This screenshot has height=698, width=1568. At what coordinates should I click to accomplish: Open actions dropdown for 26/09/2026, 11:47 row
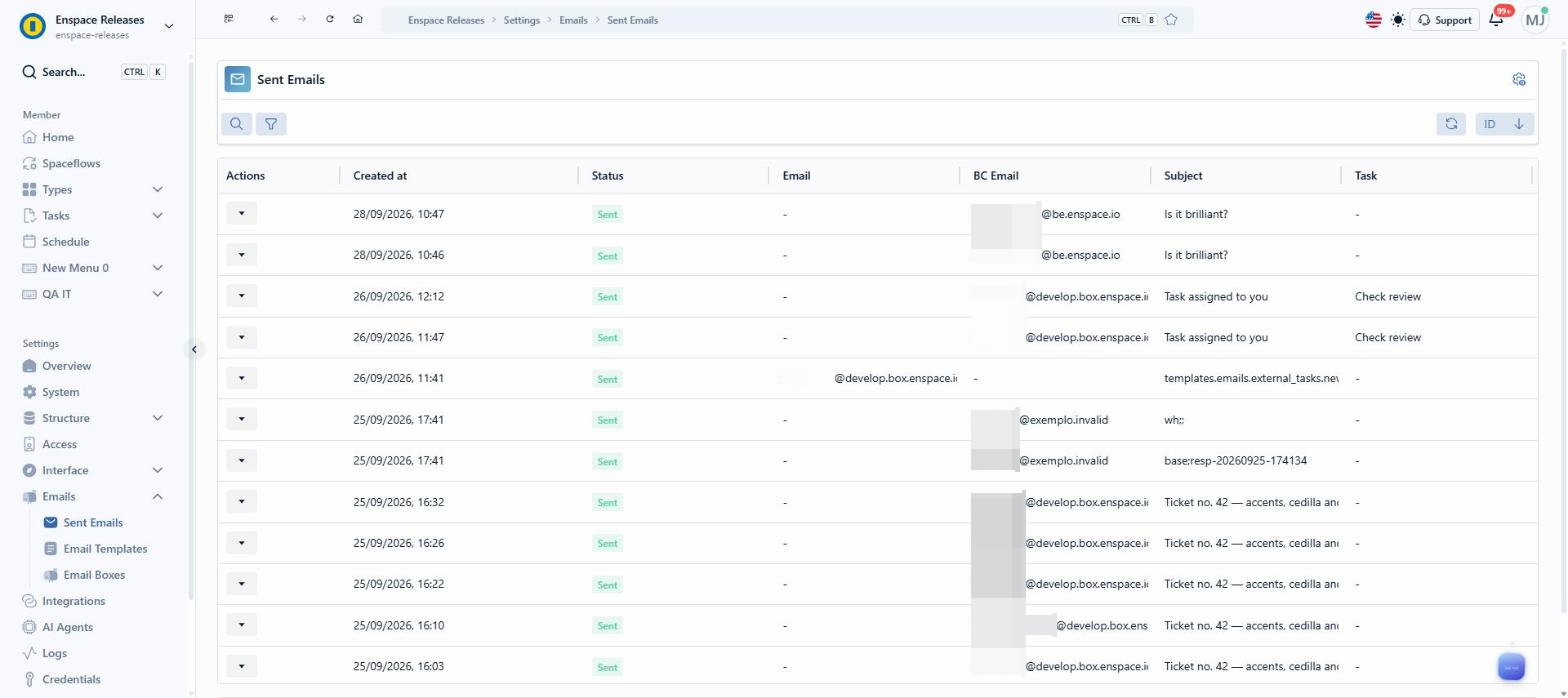241,336
